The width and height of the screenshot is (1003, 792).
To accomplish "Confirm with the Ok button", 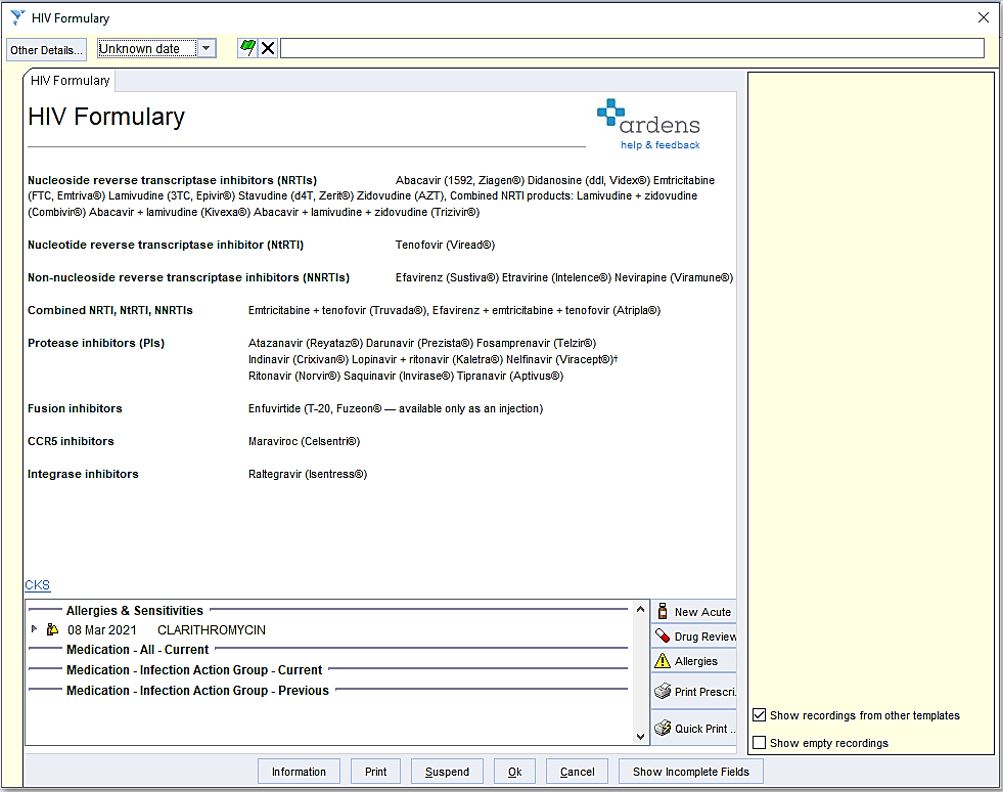I will point(515,772).
